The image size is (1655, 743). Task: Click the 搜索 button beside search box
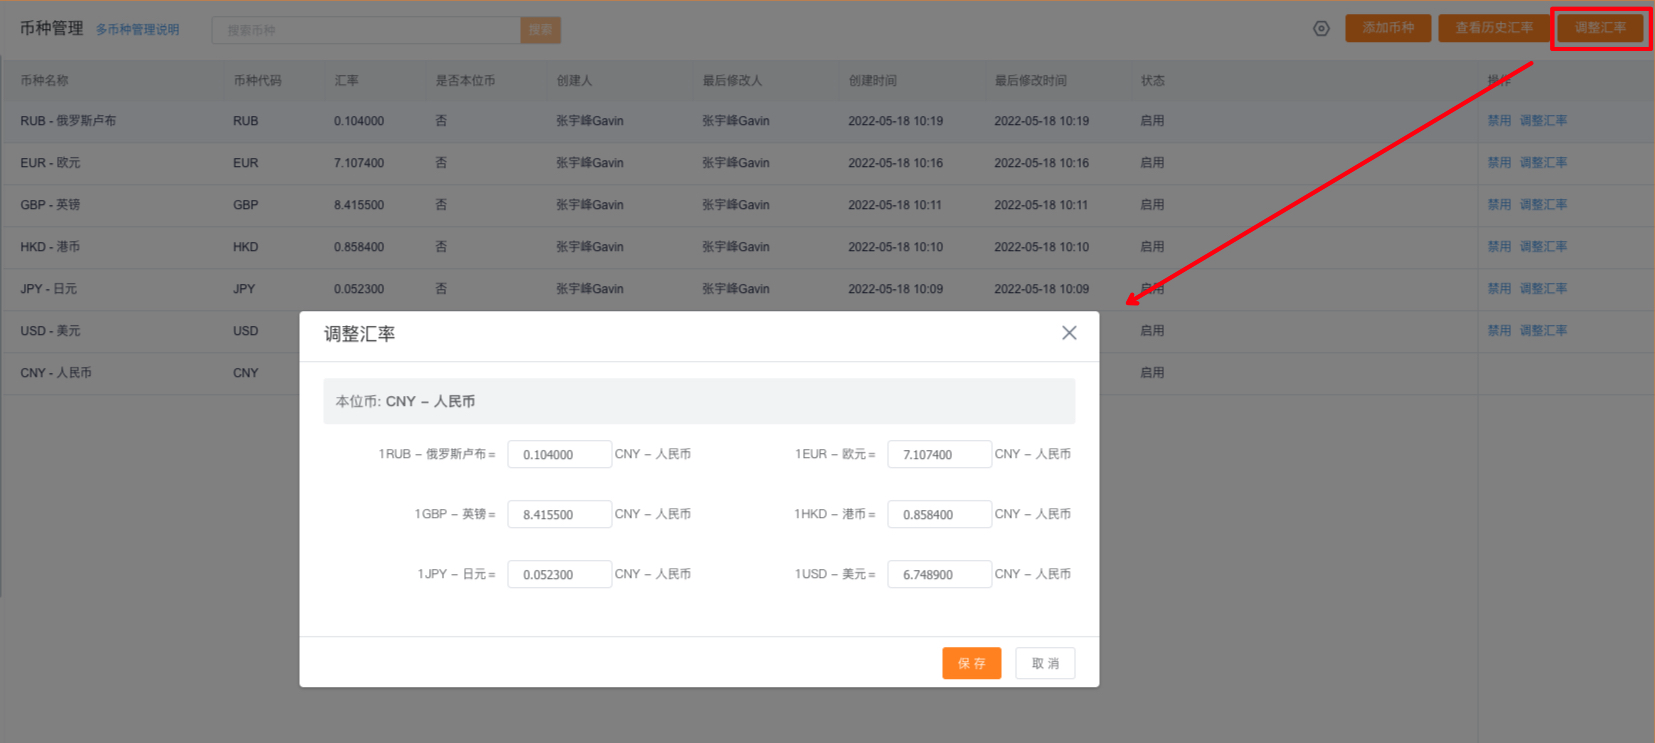click(x=540, y=30)
